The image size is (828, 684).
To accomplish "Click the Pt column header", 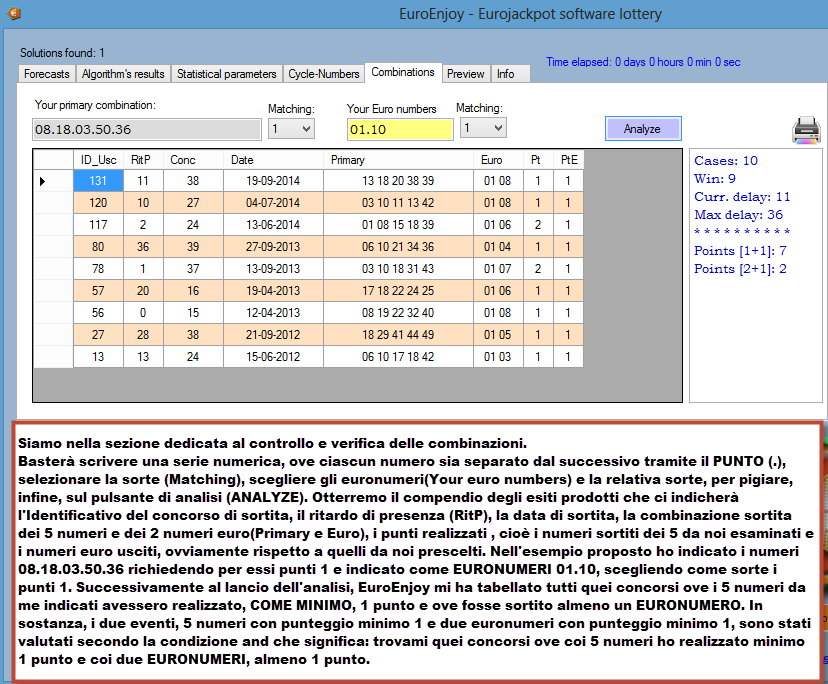I will 538,160.
